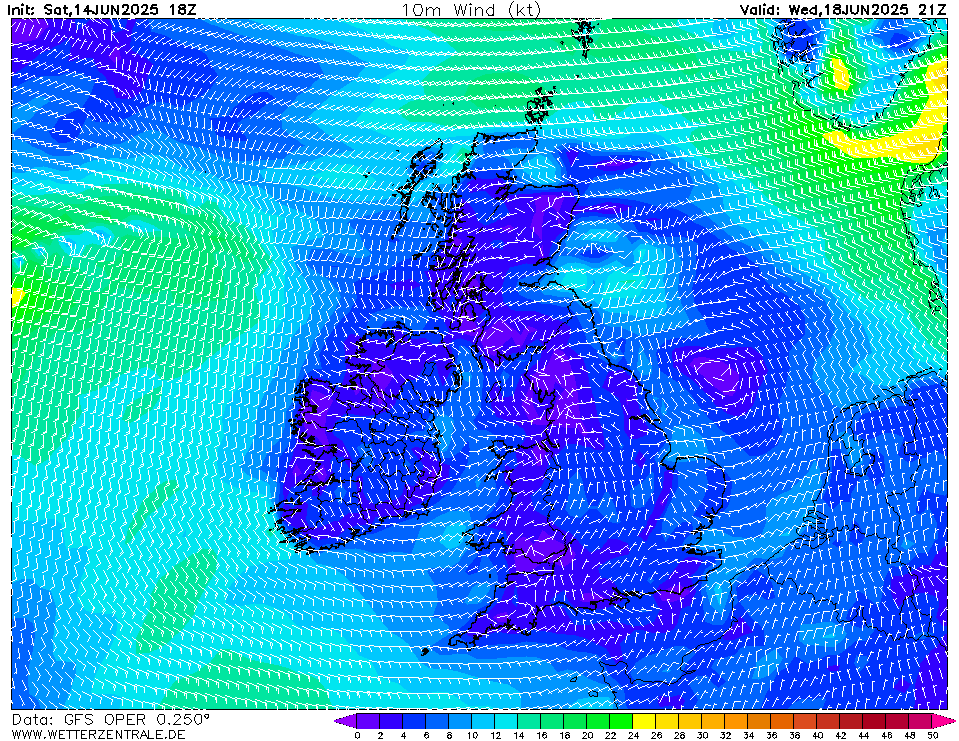Click the legend label '30'

click(x=703, y=735)
